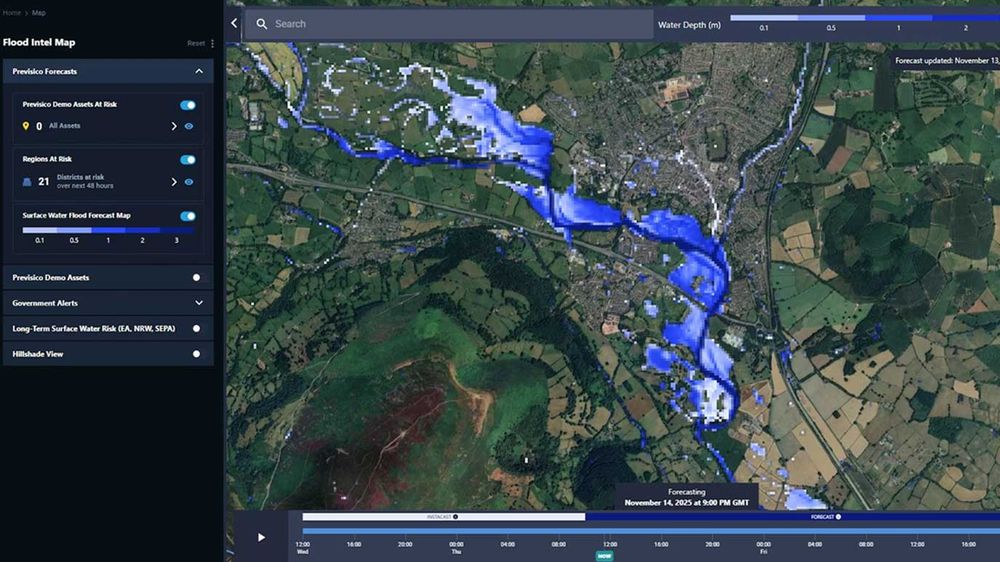Toggle visibility eye for All Assets
Viewport: 1000px width, 562px height.
click(189, 126)
